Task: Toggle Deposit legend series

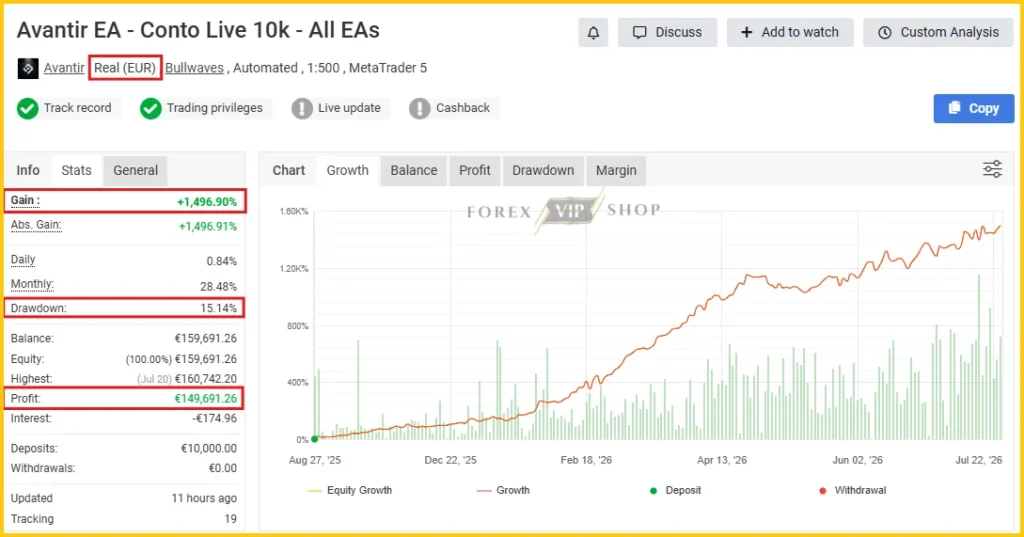Action: 675,491
